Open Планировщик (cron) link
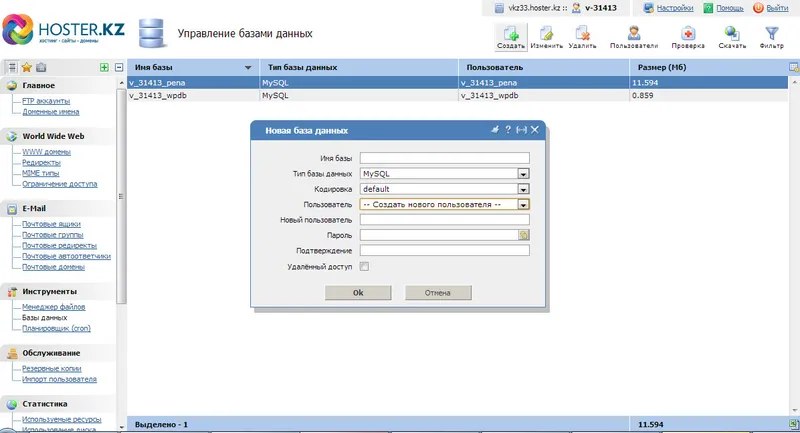Screen dimensions: 800x433 tap(56, 328)
